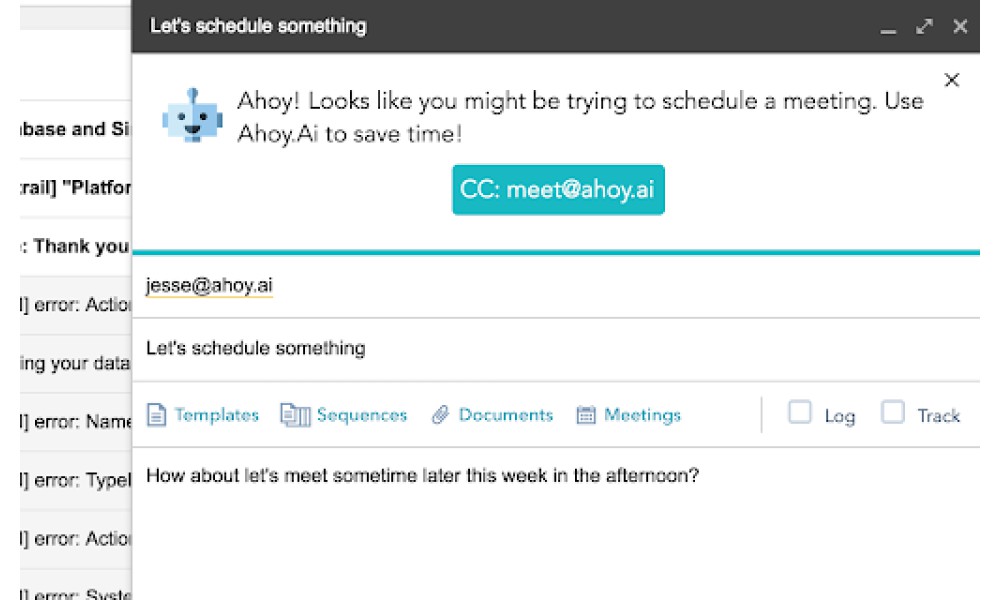Minimize the compose window
Viewport: 1000px width, 600px height.
click(888, 29)
